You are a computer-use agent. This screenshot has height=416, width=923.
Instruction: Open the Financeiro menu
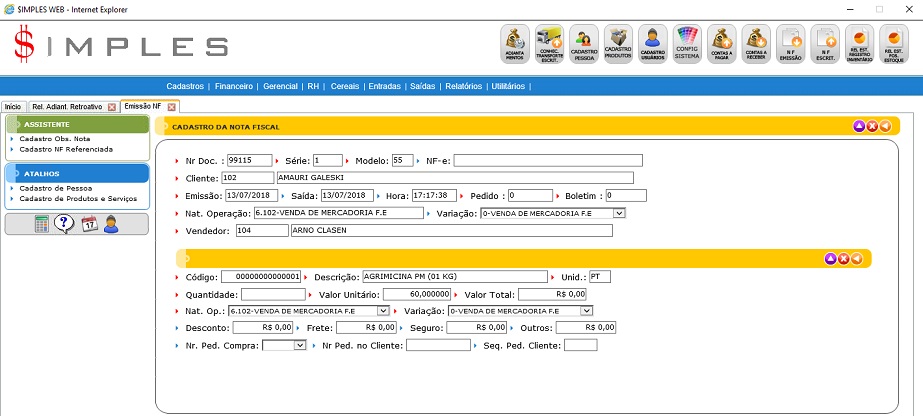[234, 87]
